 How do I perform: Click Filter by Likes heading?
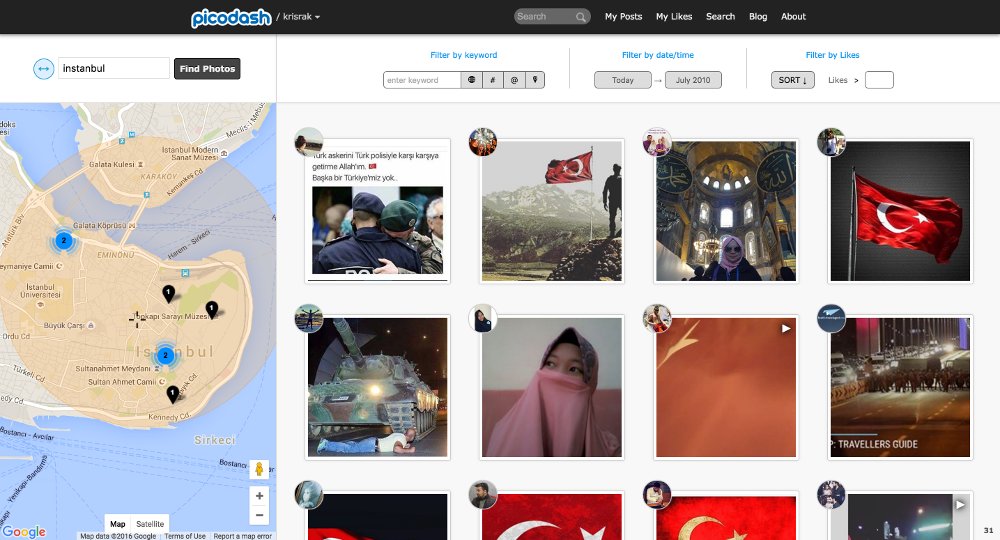coord(832,55)
